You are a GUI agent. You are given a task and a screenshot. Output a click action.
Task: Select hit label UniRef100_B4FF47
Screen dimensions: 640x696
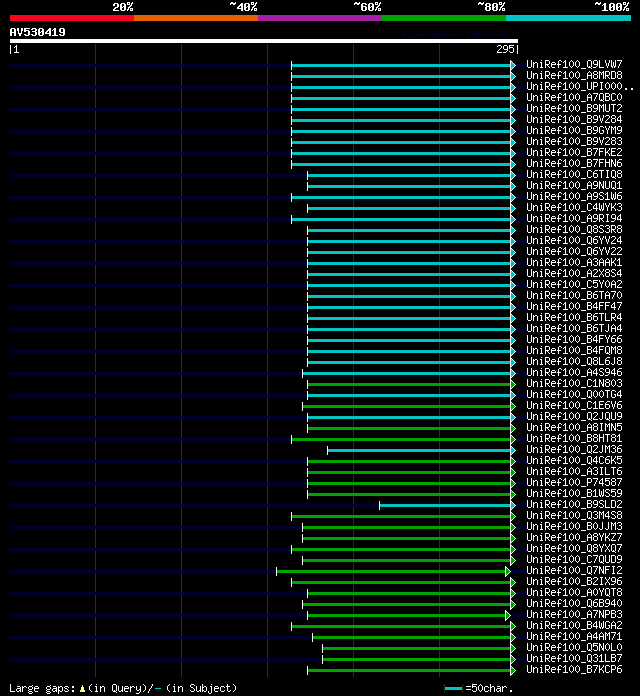(574, 306)
